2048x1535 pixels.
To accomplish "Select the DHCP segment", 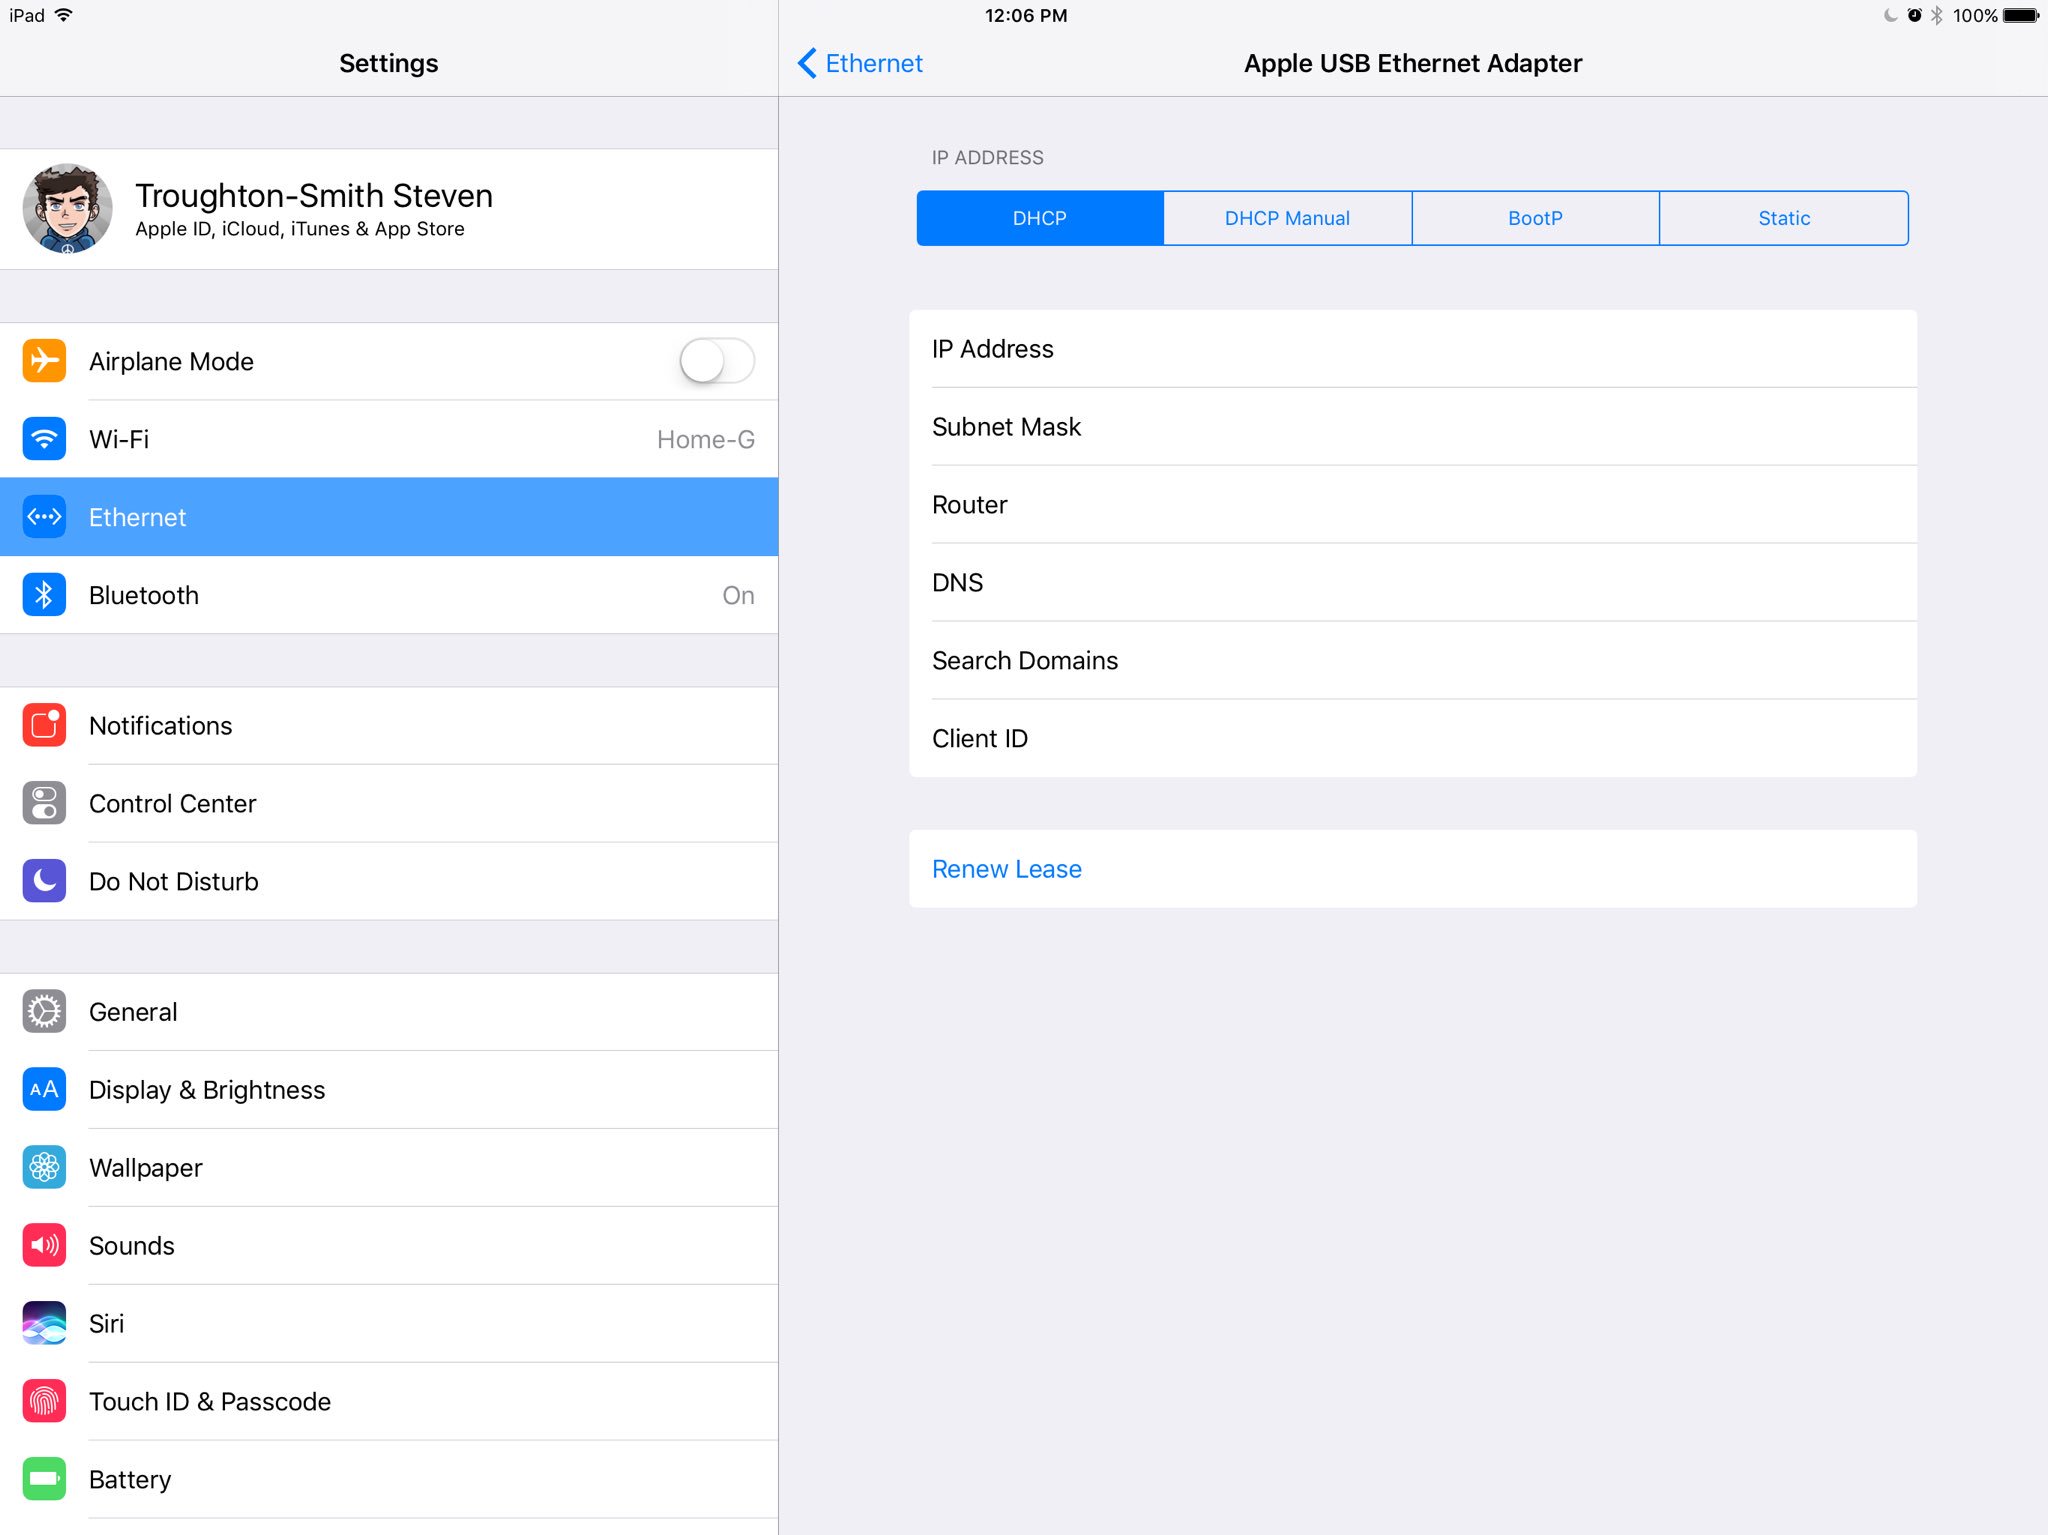I will 1039,218.
